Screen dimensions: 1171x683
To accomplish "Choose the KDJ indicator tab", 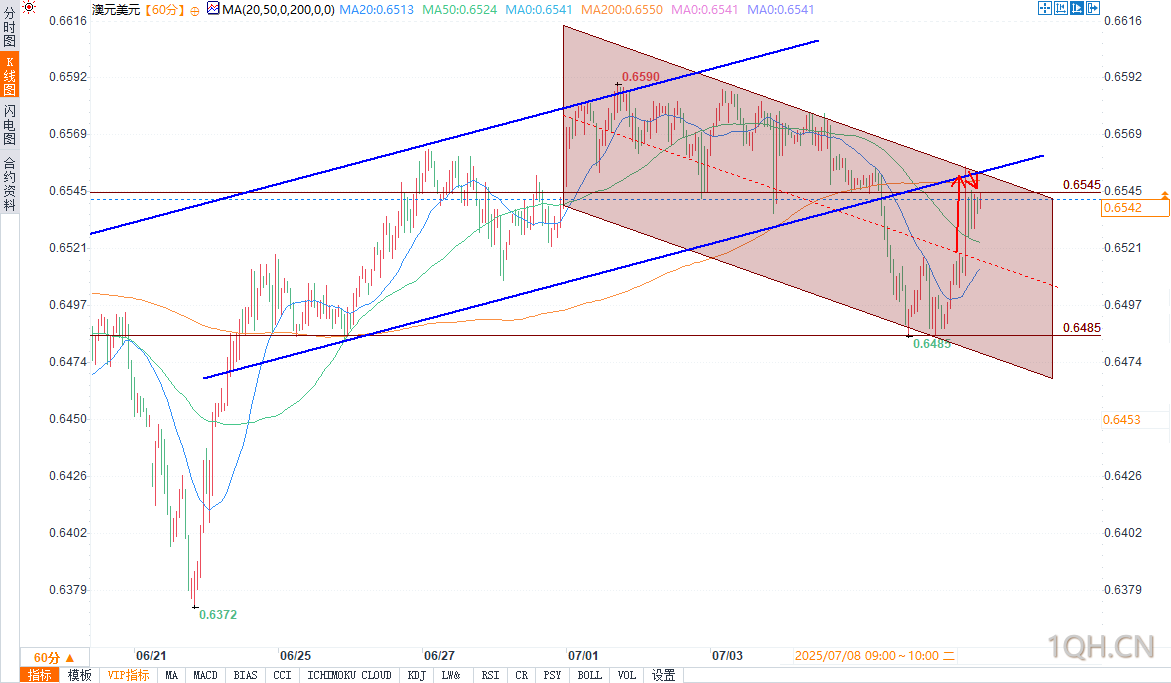I will [417, 675].
